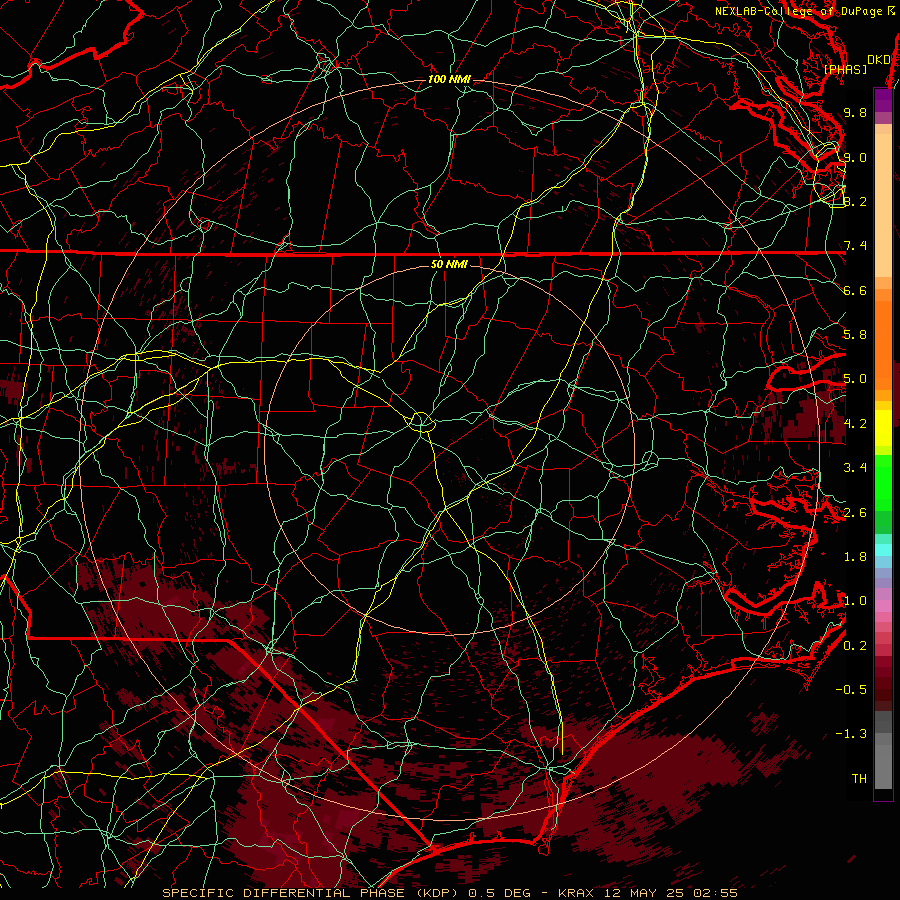Click the 9.0 value on color scale
Viewport: 900px width, 900px height.
855,157
